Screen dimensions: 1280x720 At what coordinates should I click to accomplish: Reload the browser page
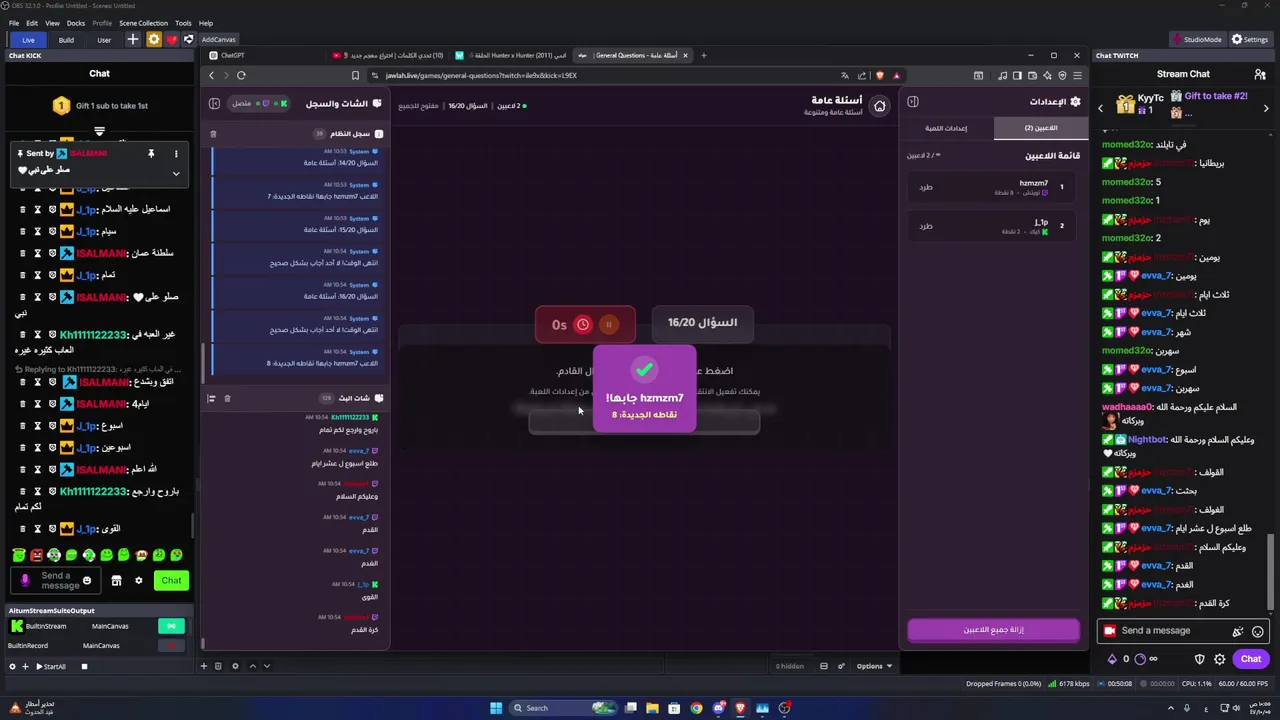(241, 75)
